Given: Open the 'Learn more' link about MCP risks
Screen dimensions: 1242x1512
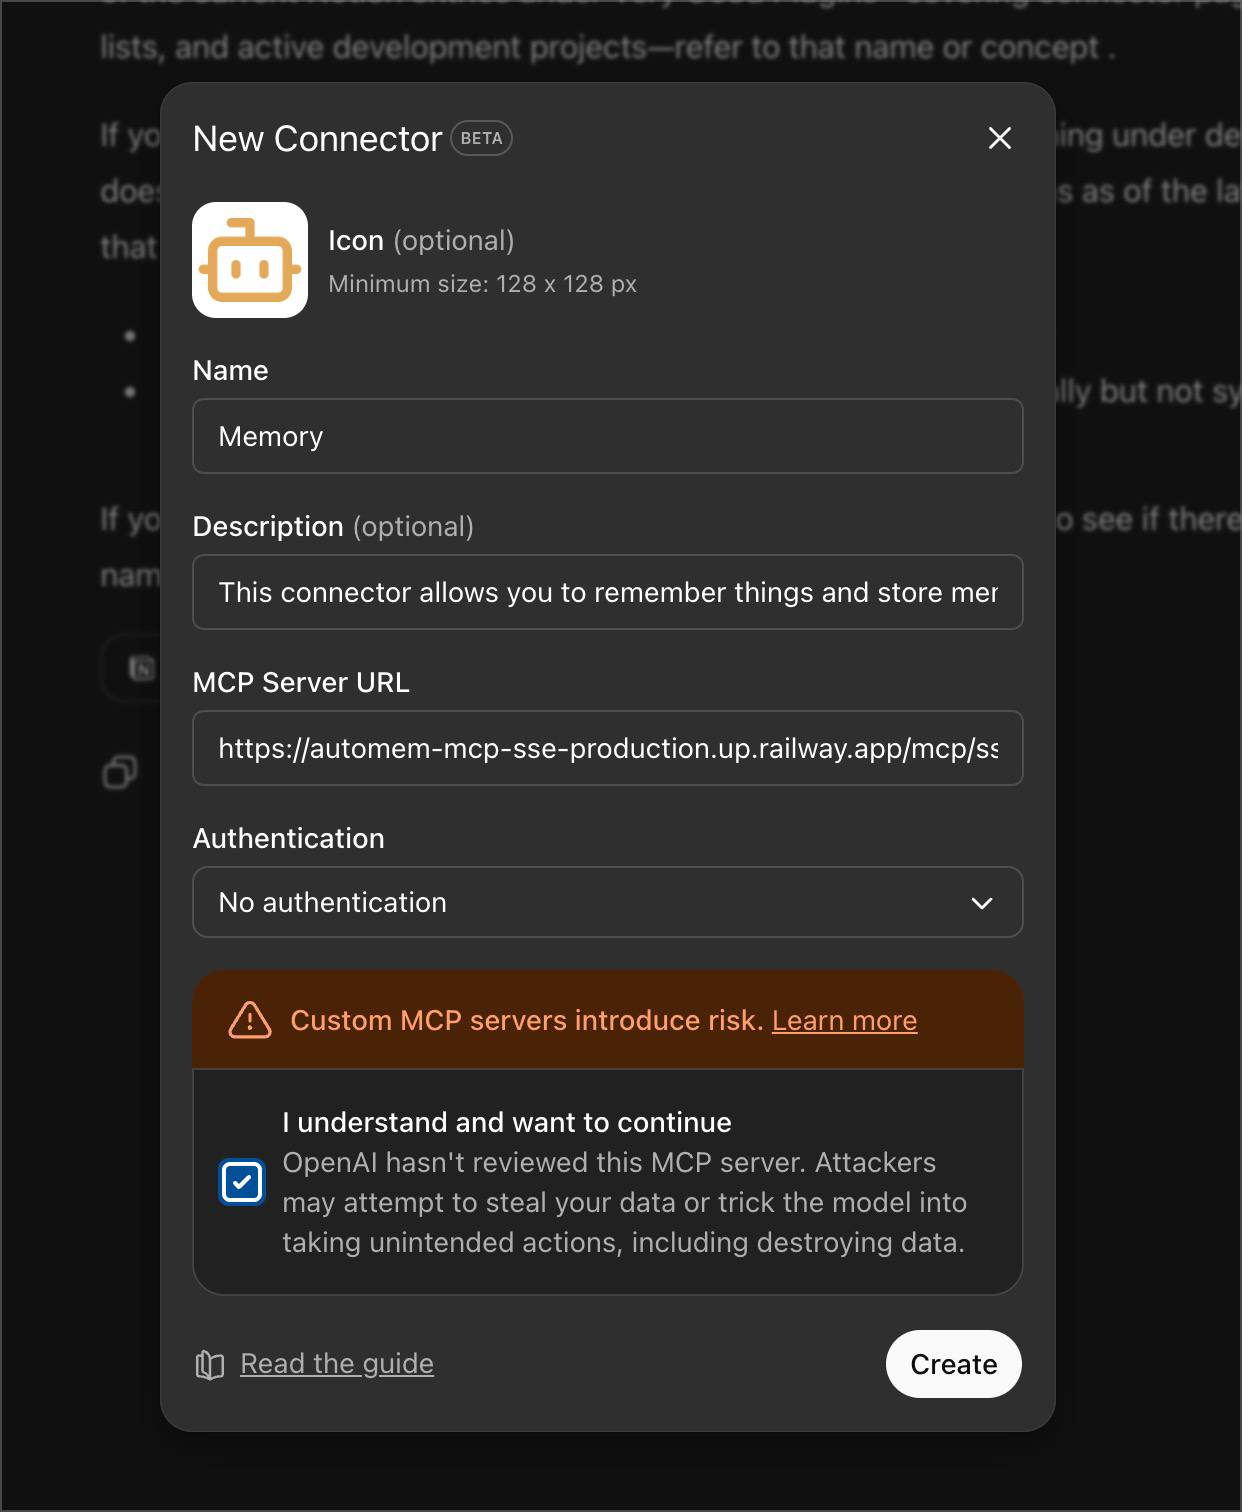Looking at the screenshot, I should [x=844, y=1020].
